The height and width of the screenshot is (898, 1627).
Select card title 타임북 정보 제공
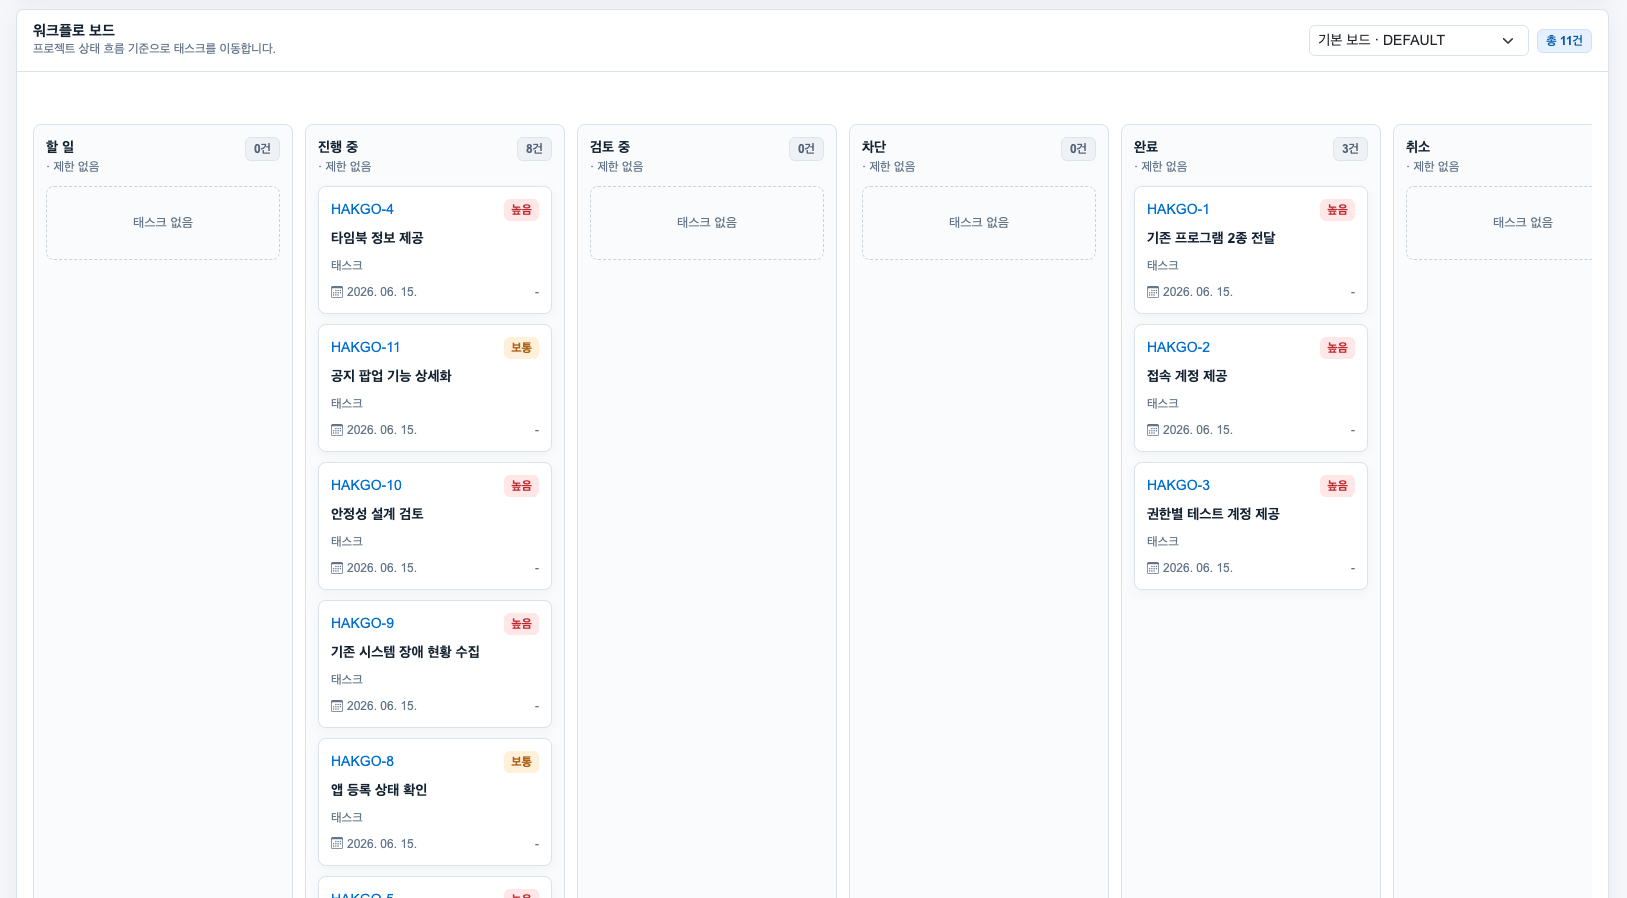coord(377,238)
